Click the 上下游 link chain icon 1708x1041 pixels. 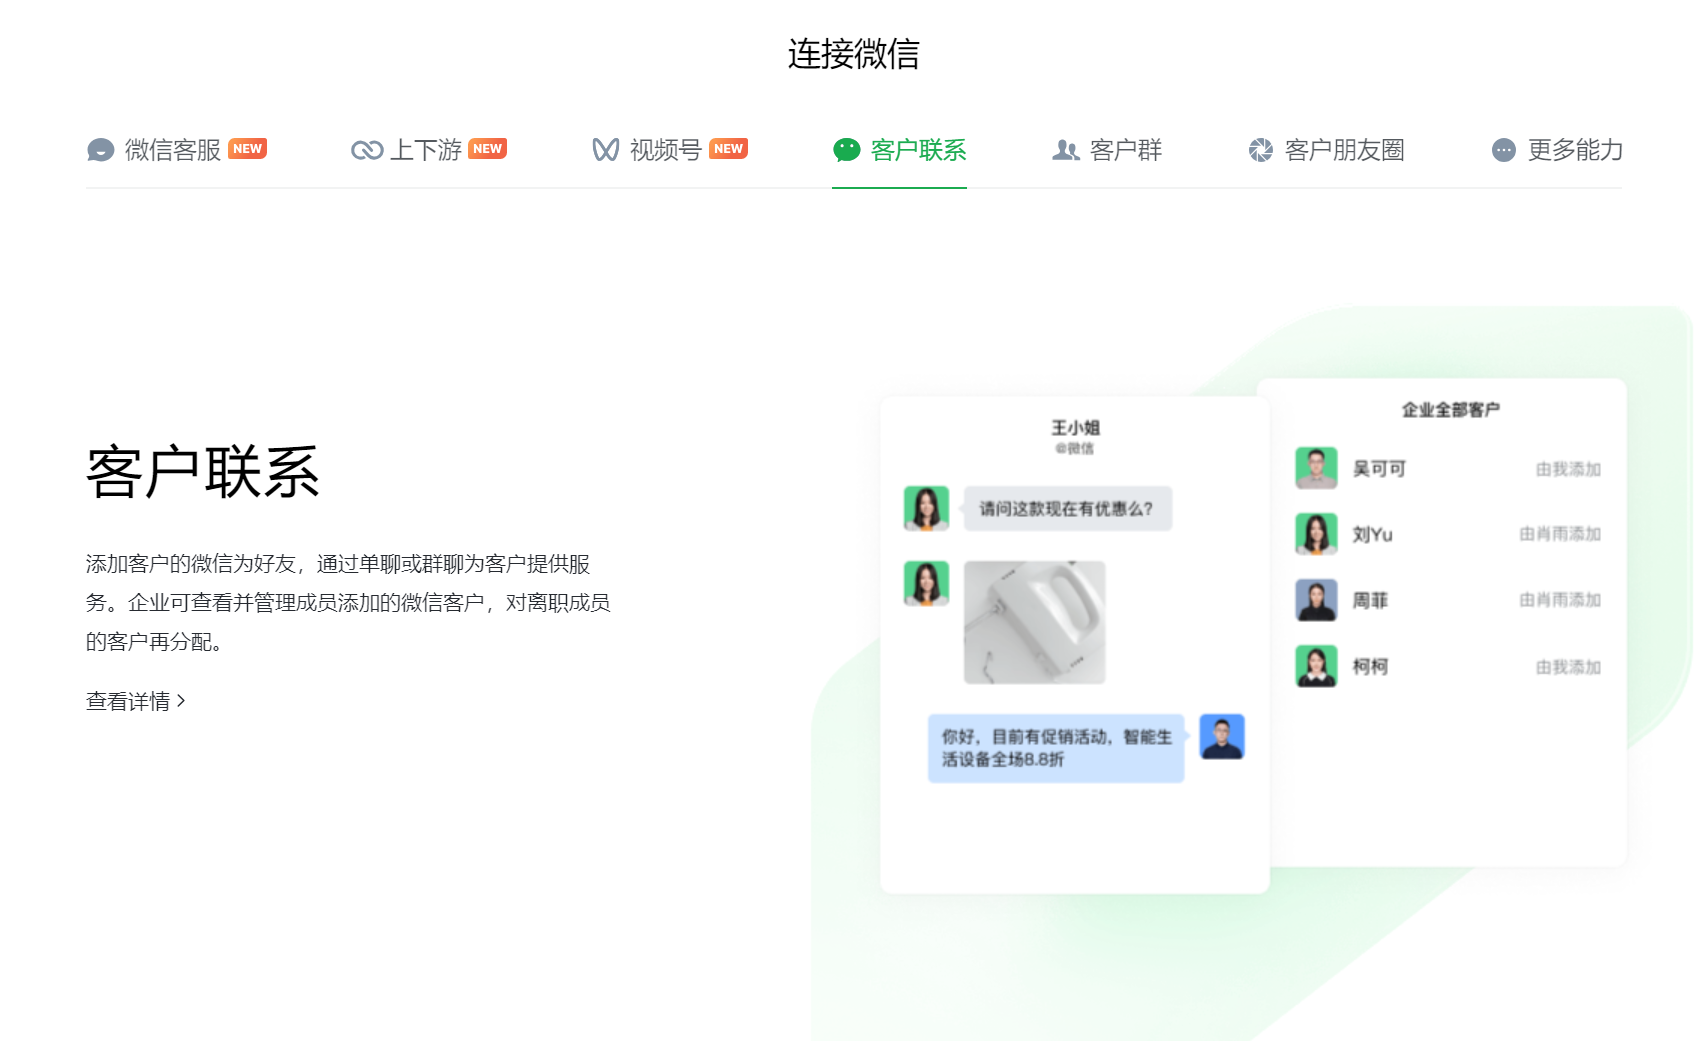pyautogui.click(x=367, y=150)
